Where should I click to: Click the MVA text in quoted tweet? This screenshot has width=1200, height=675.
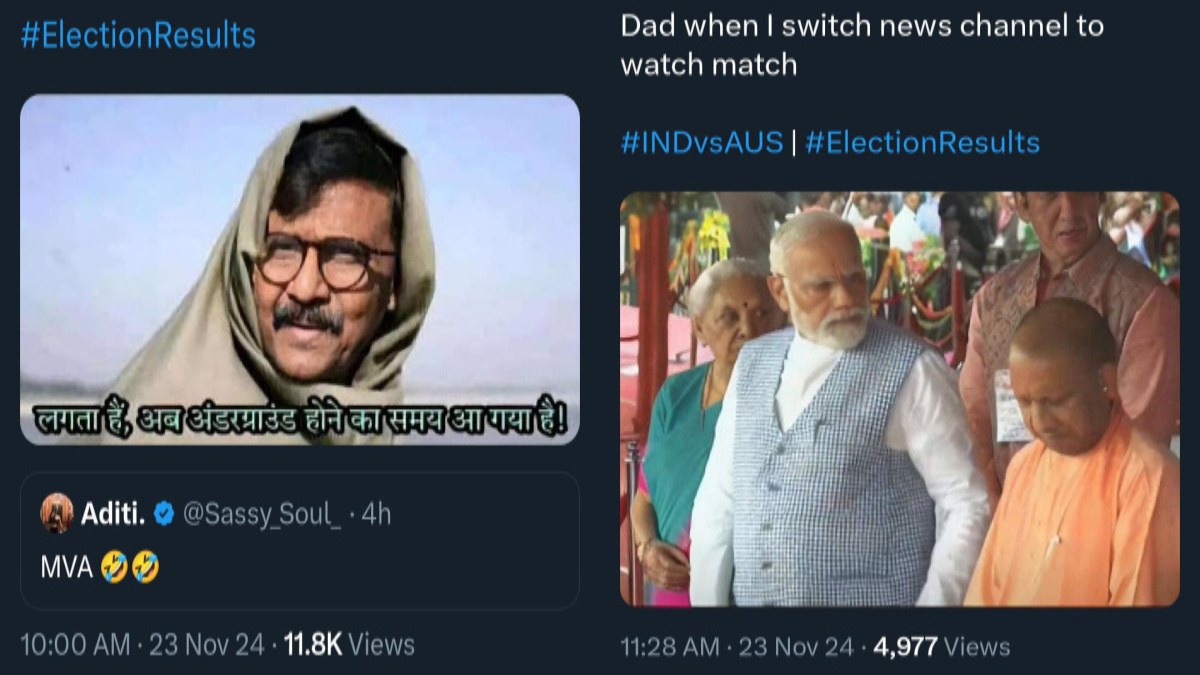point(66,568)
